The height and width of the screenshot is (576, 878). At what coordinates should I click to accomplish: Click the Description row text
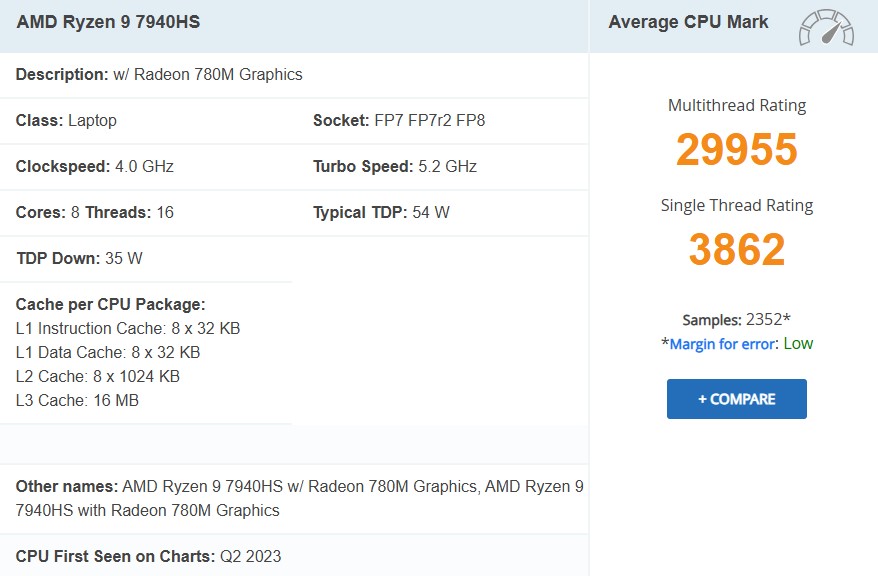(159, 74)
